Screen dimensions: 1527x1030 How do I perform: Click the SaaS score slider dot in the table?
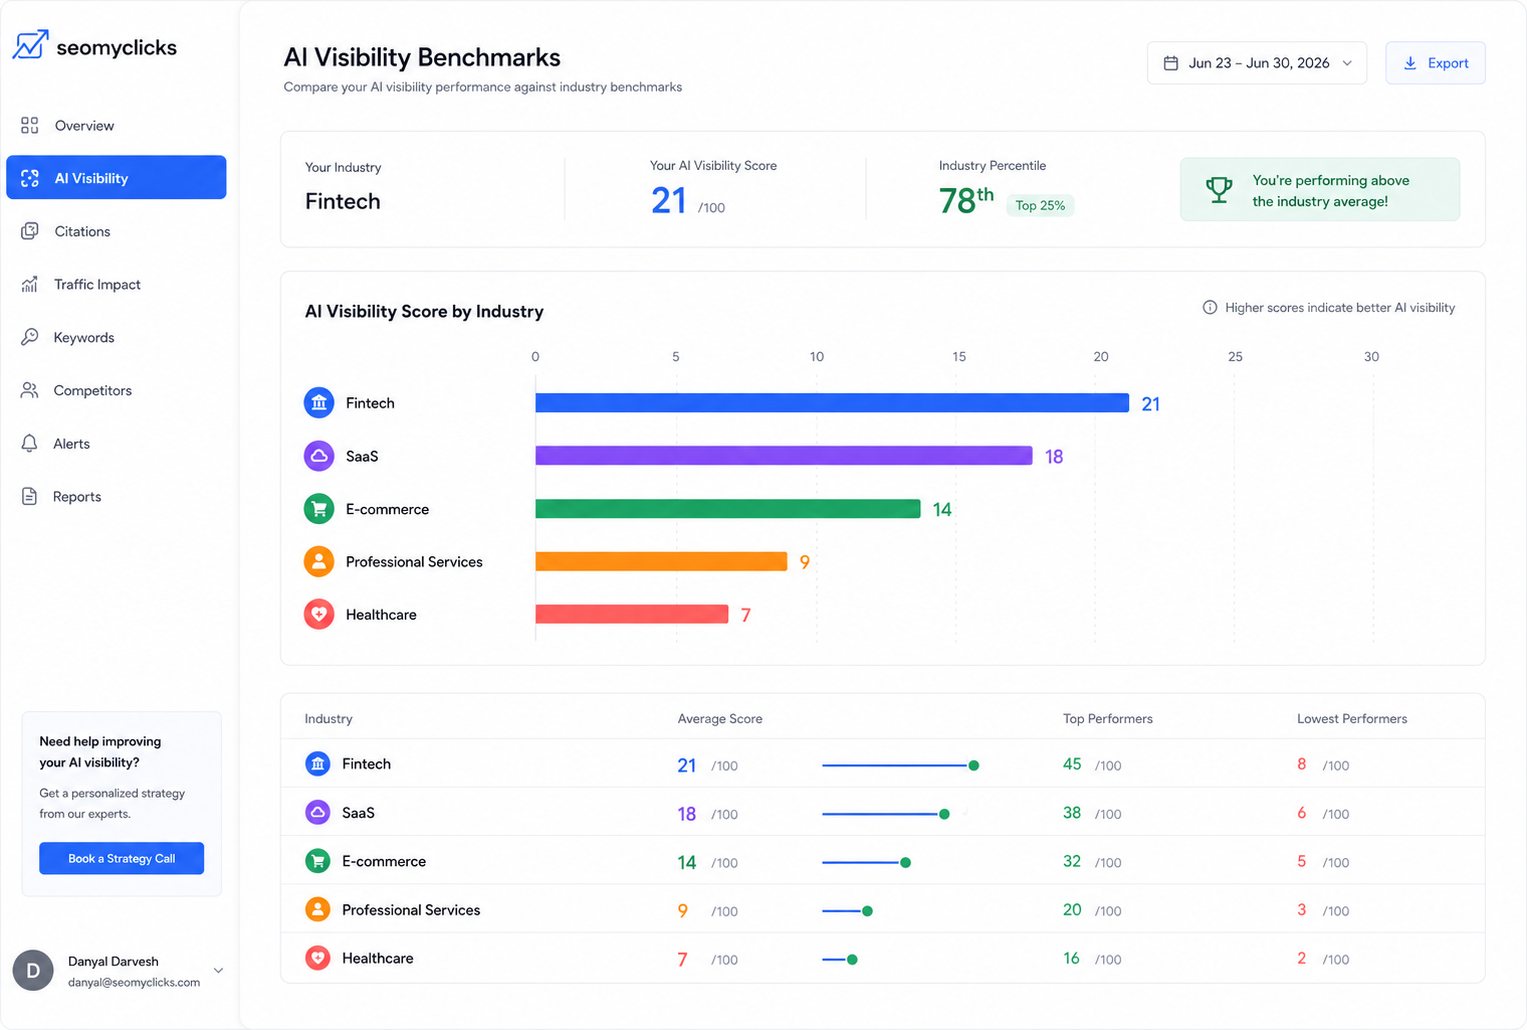click(x=944, y=814)
